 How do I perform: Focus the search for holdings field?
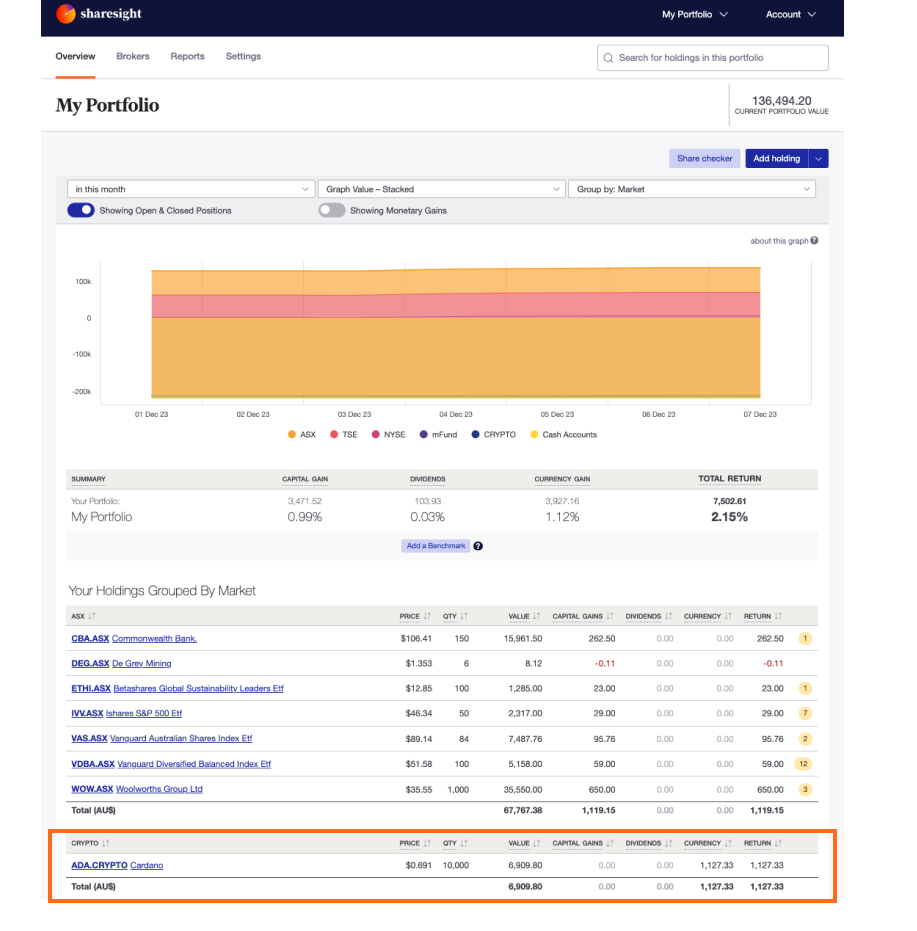(713, 58)
